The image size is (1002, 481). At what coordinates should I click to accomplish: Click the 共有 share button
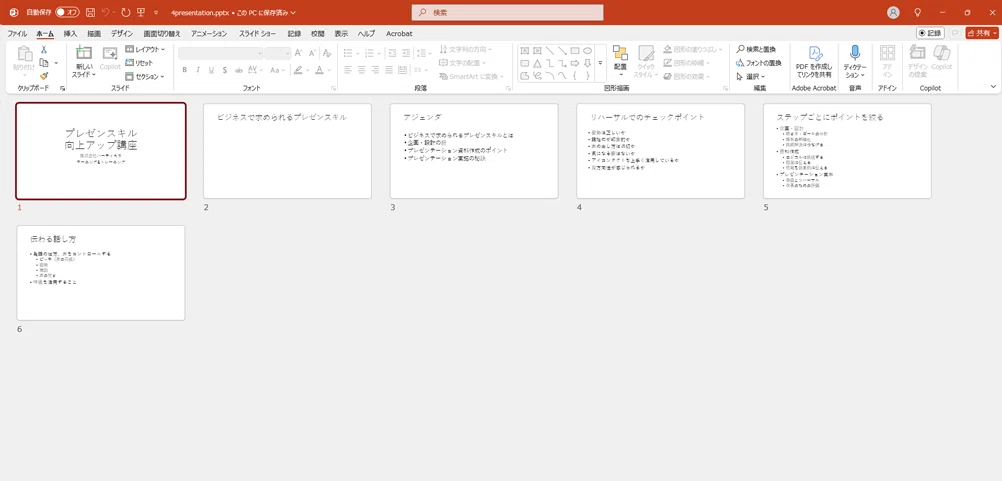(982, 33)
